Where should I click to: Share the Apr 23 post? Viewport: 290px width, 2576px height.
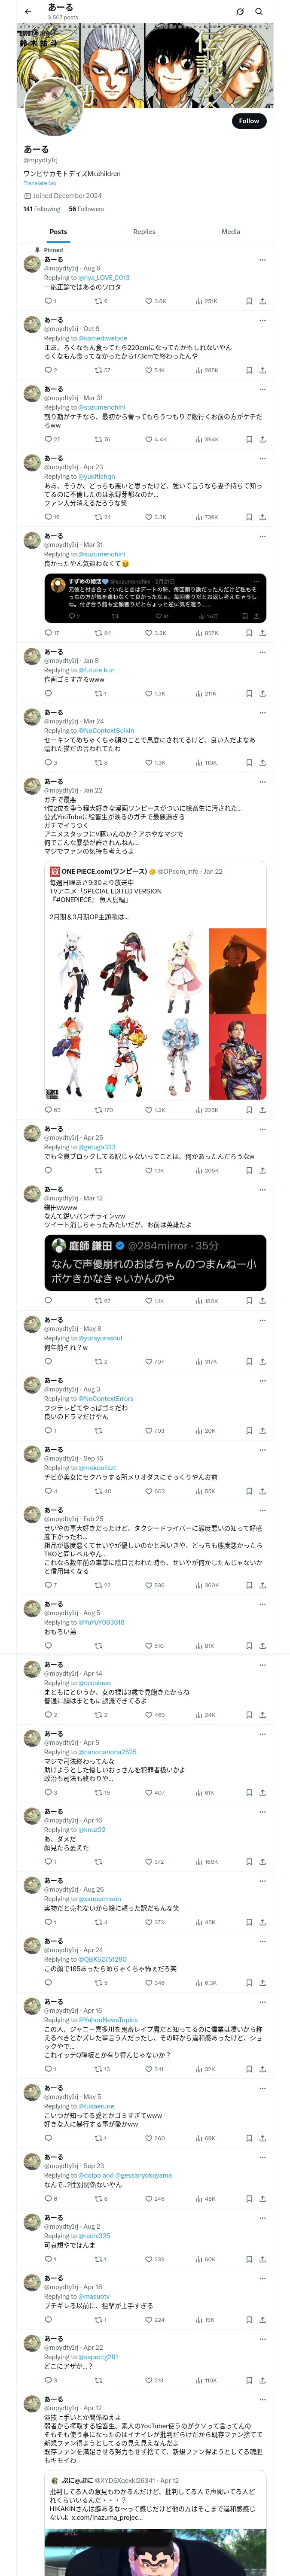point(262,517)
